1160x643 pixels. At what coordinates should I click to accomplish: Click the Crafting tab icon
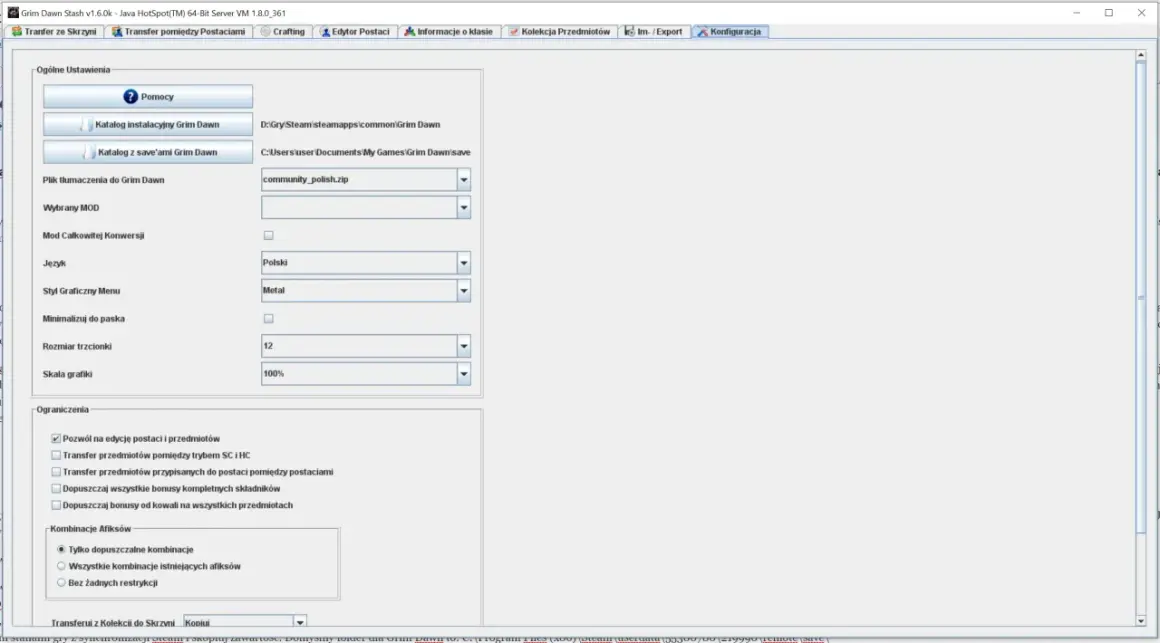266,32
